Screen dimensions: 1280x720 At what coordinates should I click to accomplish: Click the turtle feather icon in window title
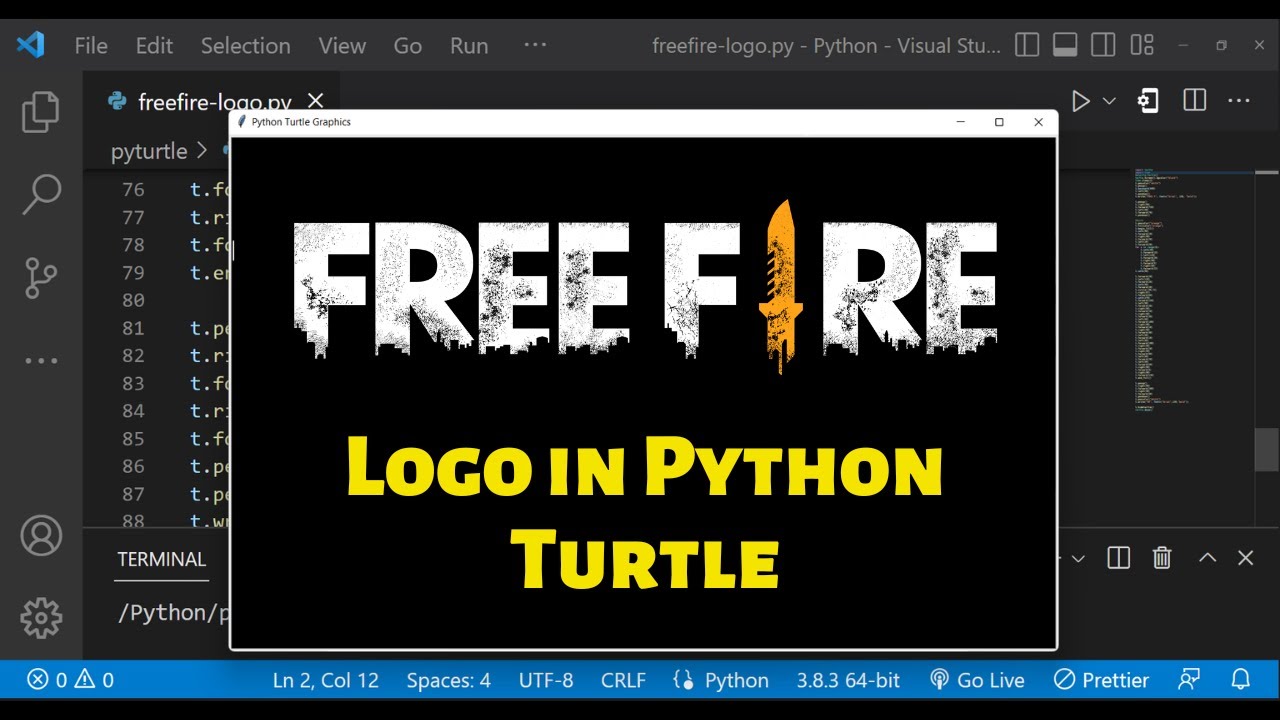pos(241,122)
